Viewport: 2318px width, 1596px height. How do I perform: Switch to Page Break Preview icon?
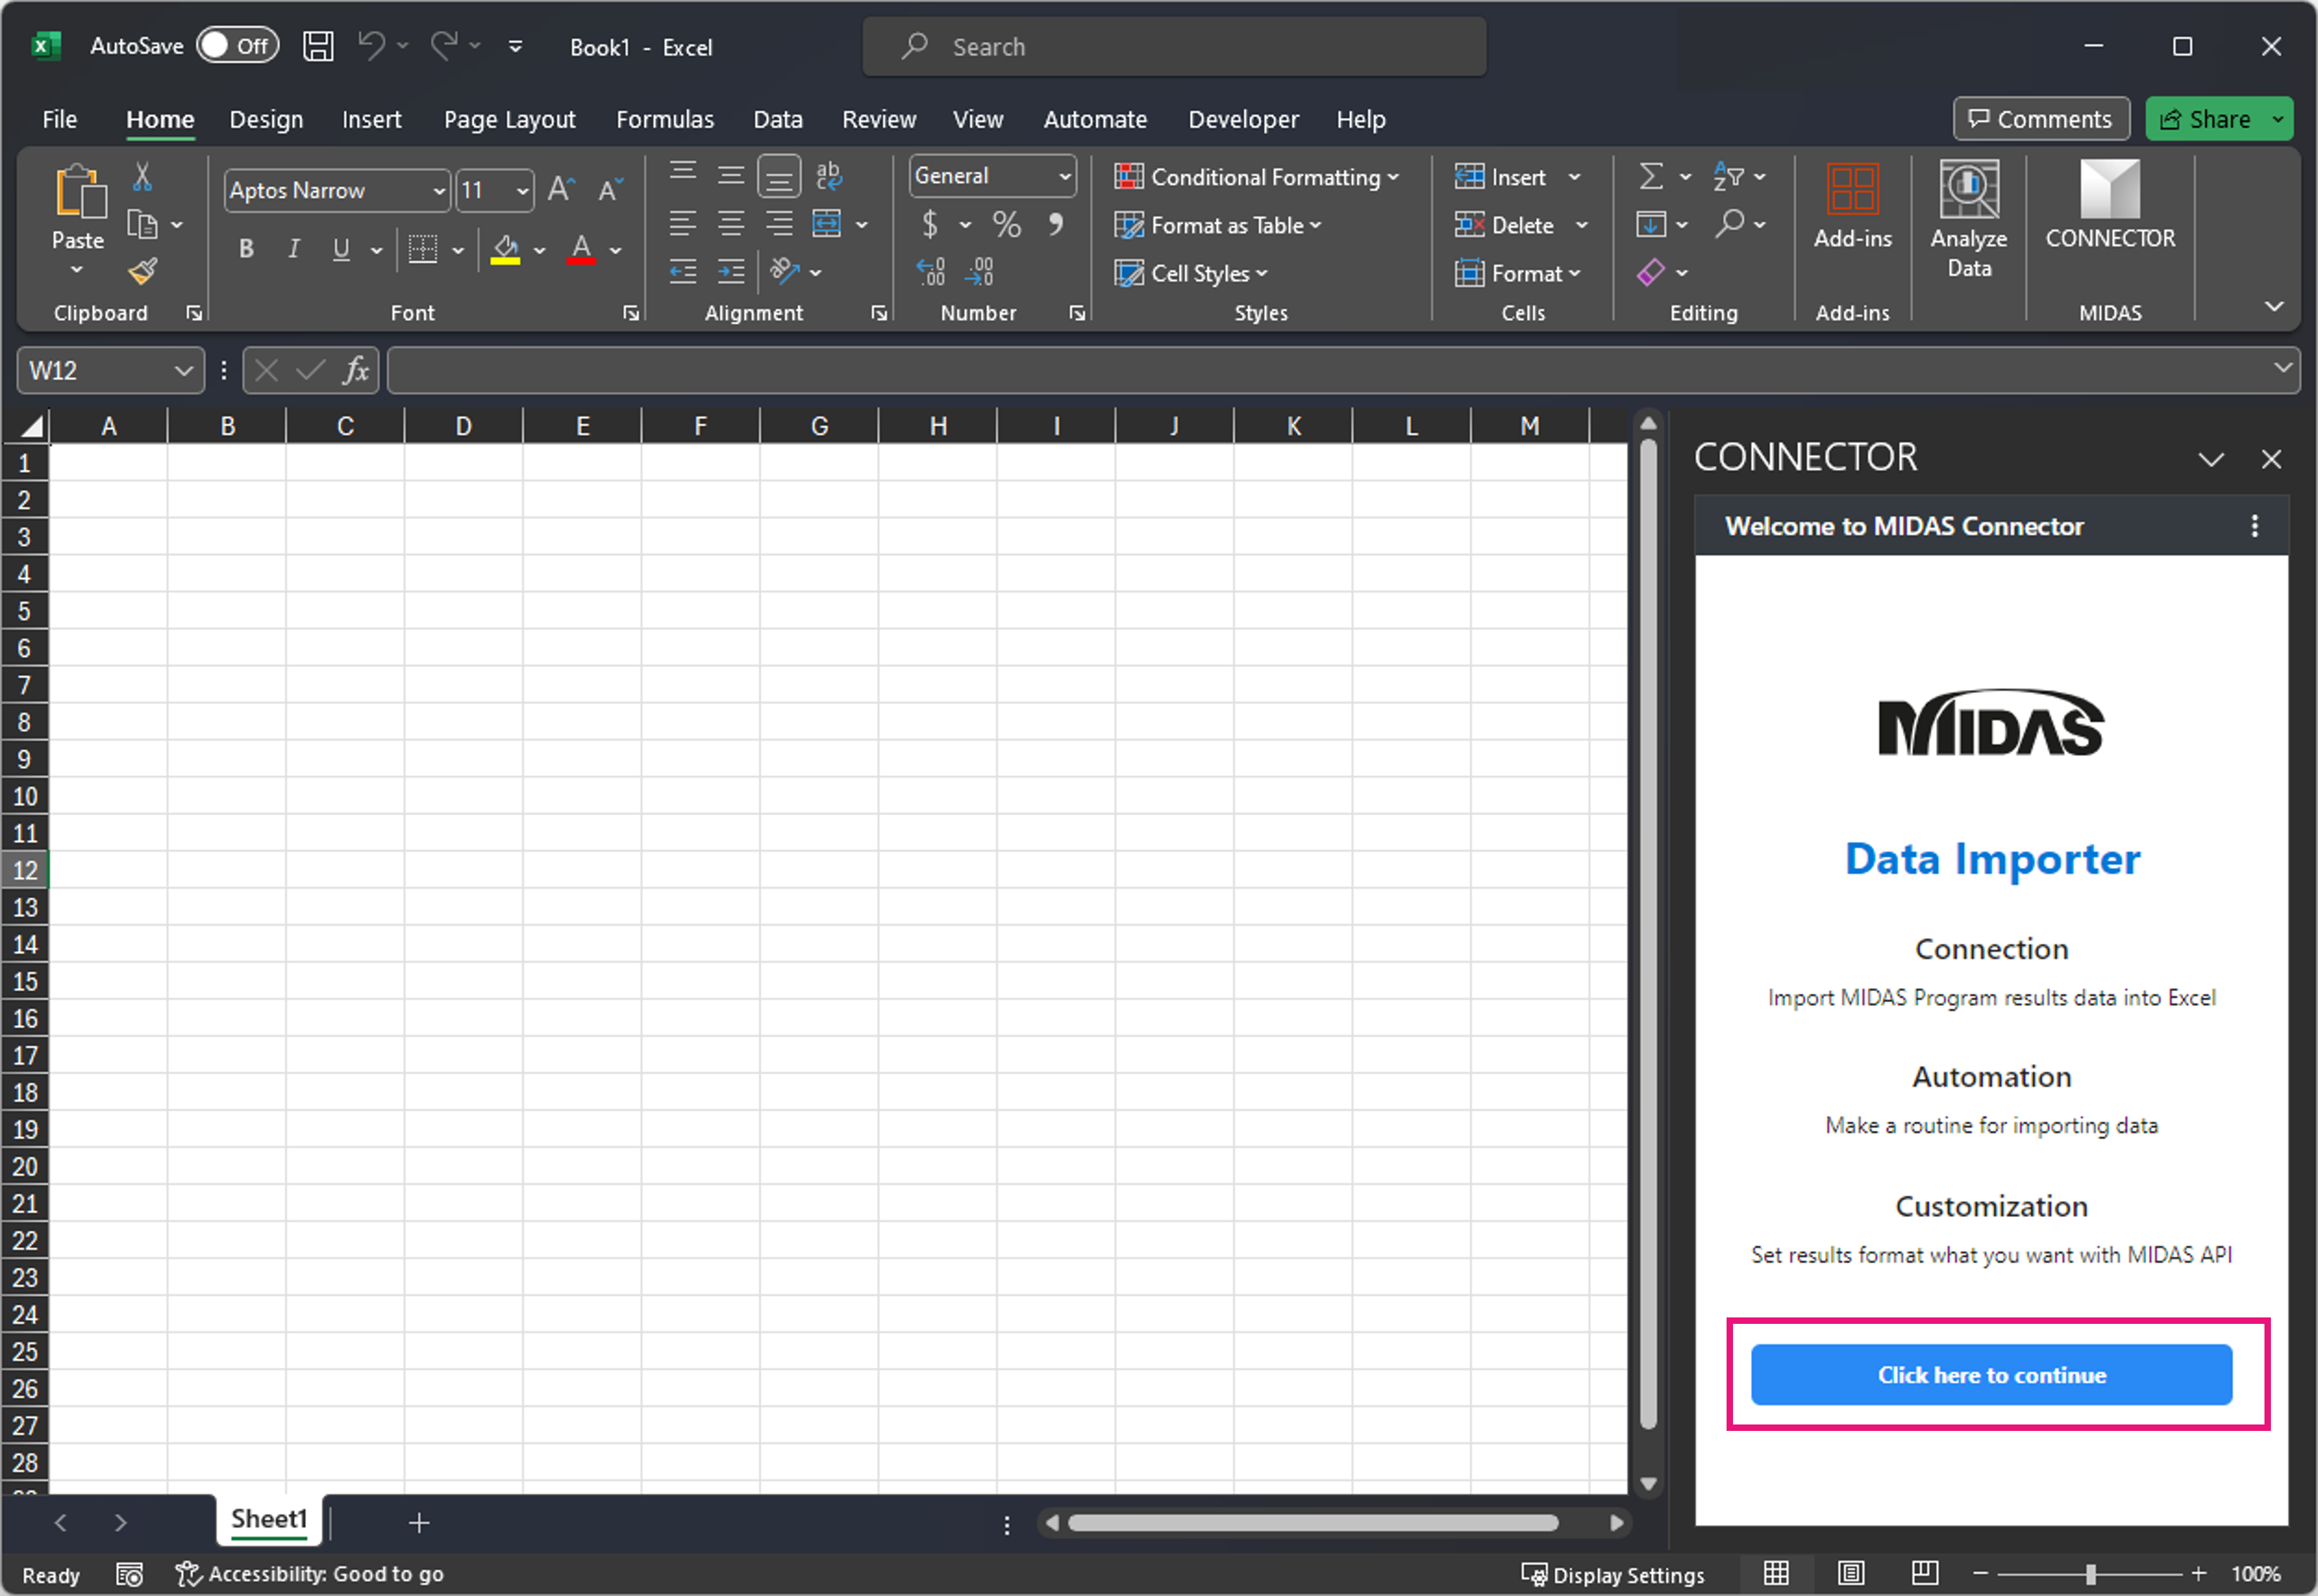(1925, 1574)
